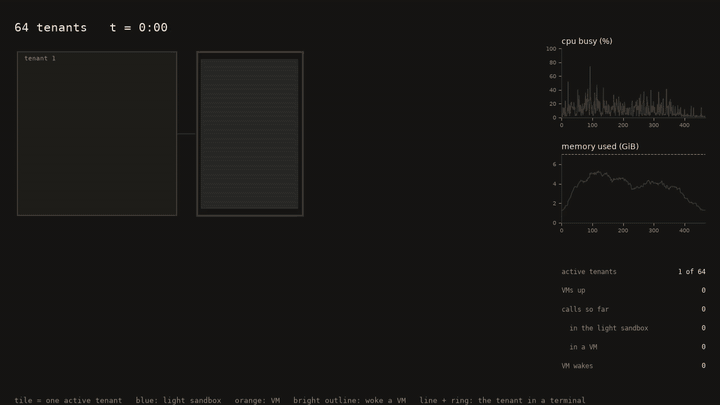Click the VMs up count value

(703, 291)
